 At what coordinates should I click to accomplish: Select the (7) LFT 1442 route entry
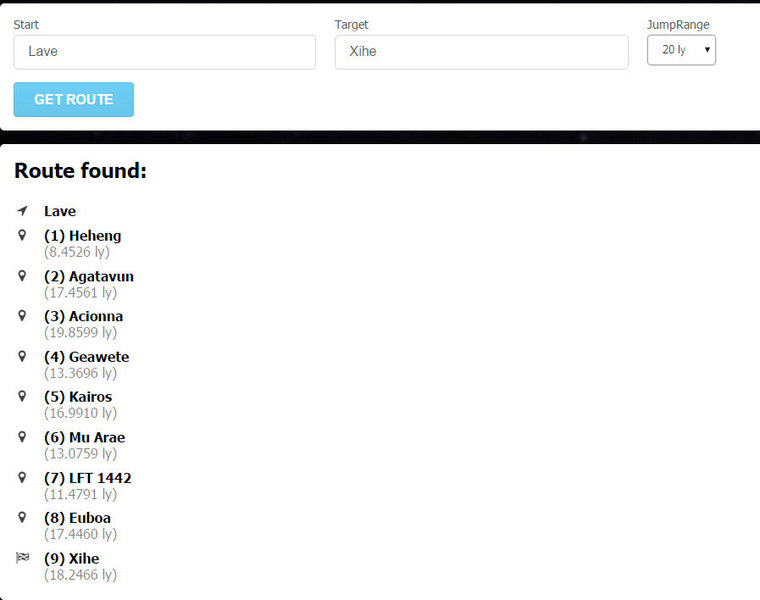[88, 478]
